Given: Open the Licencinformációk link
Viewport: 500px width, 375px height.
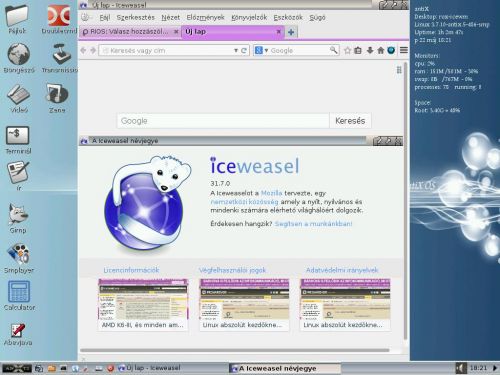Looking at the screenshot, I should pyautogui.click(x=131, y=270).
